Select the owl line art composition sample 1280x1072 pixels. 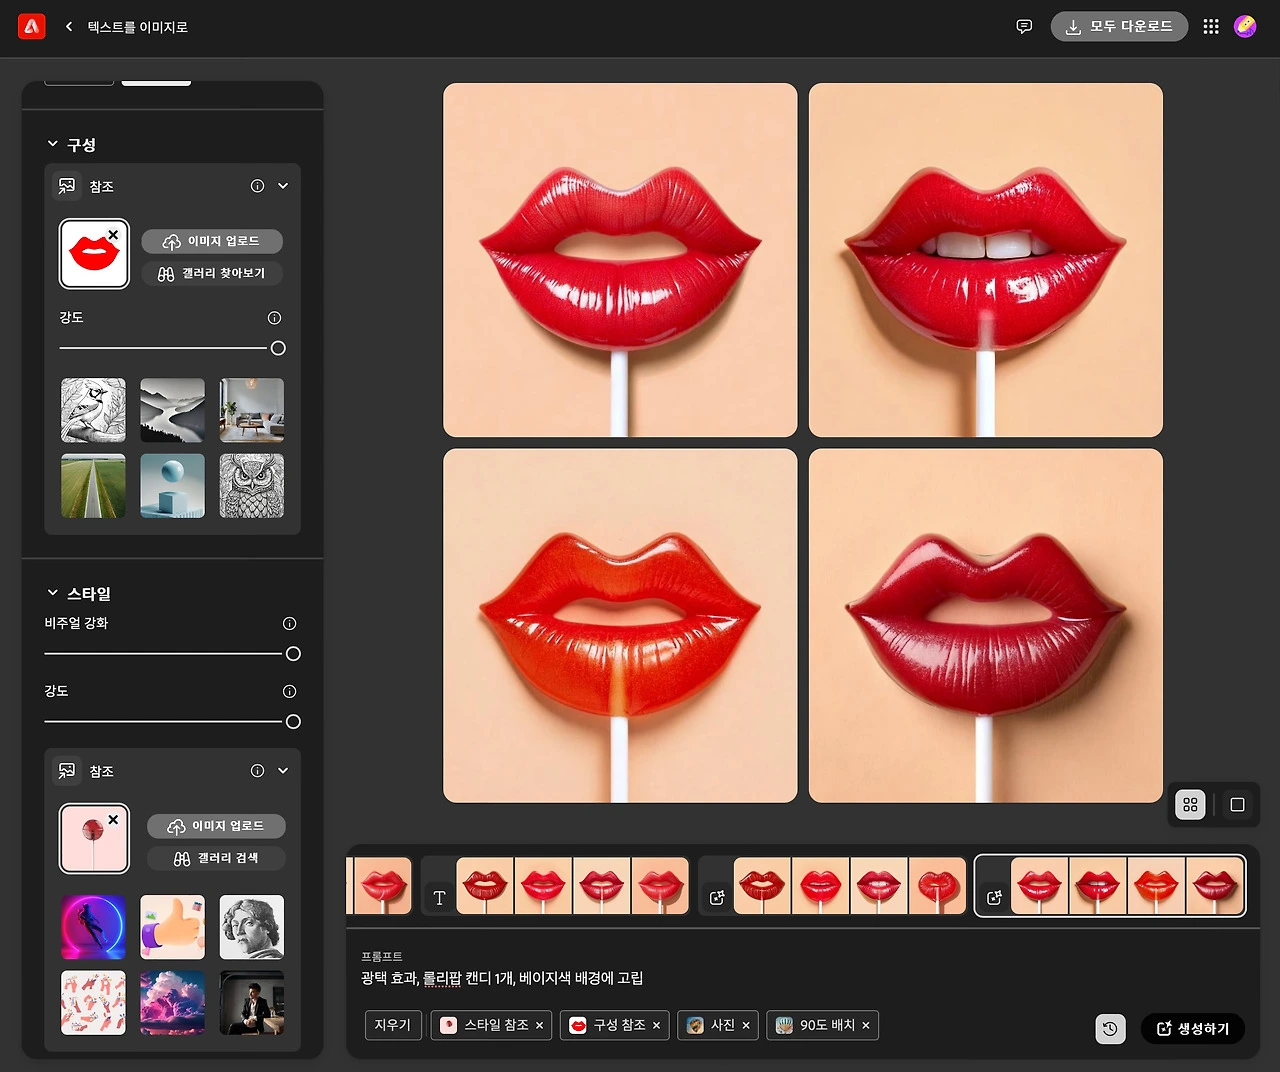point(252,486)
